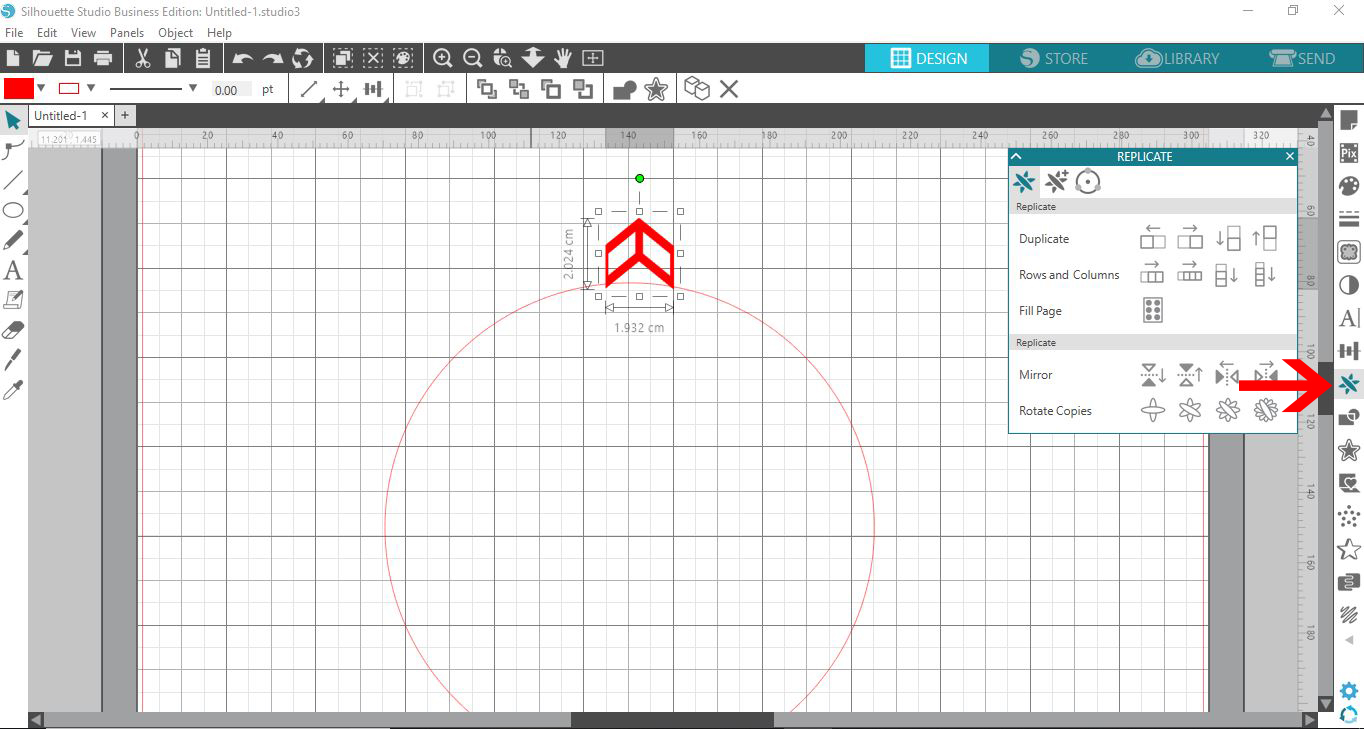This screenshot has height=729, width=1364.
Task: Close the Untitled-1 document tab
Action: [105, 116]
